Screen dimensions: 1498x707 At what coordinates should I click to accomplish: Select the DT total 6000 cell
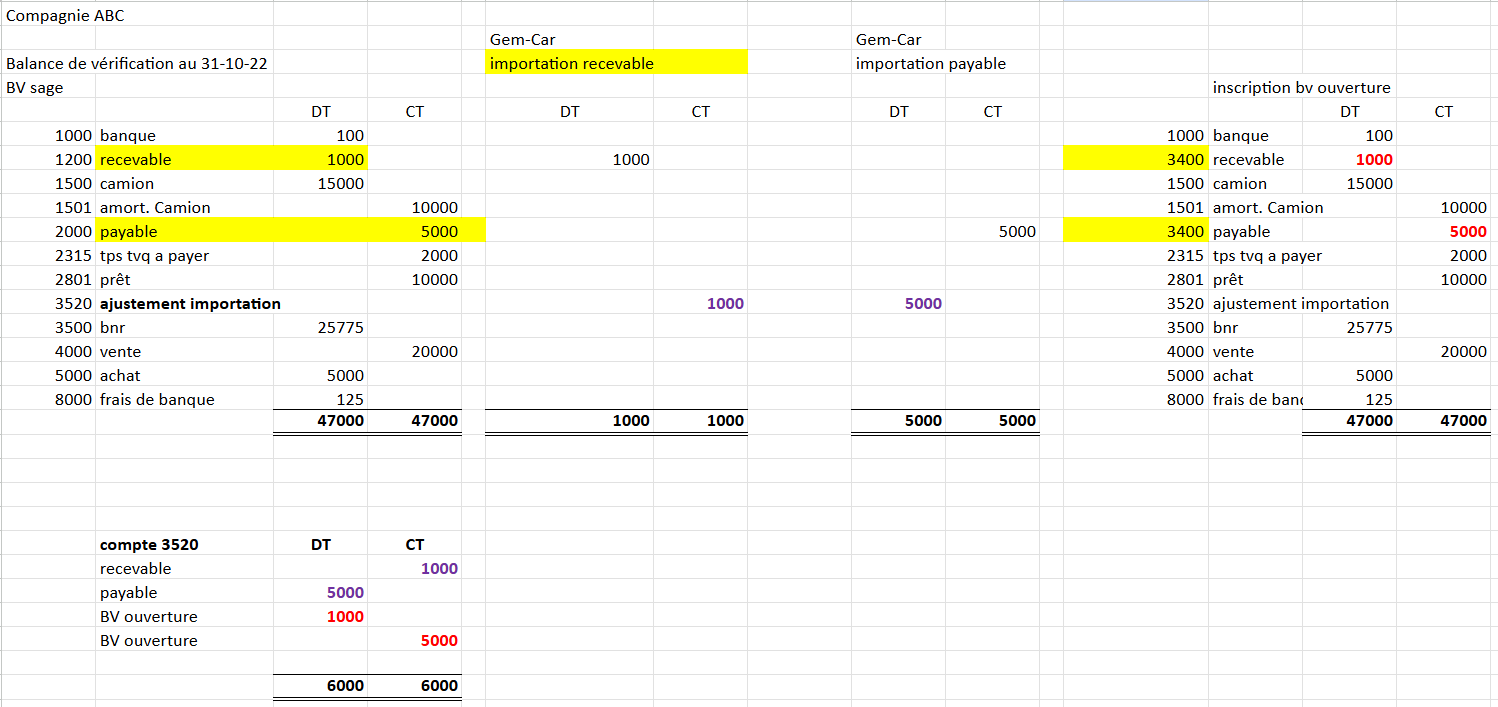344,686
